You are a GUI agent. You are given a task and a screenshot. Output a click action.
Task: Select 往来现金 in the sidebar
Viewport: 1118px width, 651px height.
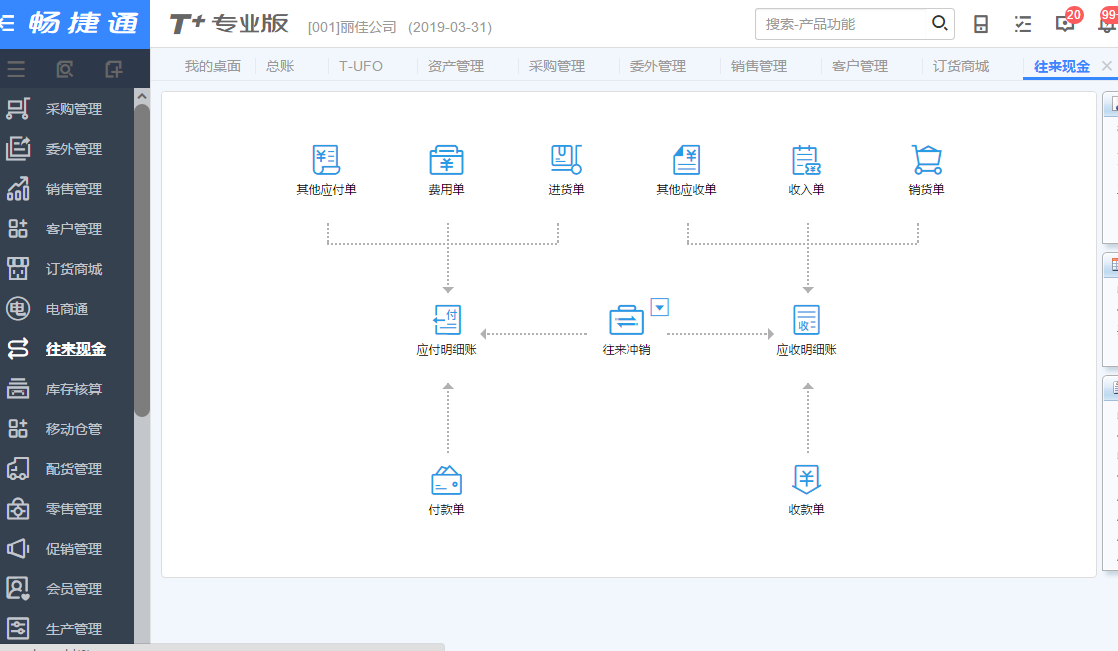tap(67, 349)
